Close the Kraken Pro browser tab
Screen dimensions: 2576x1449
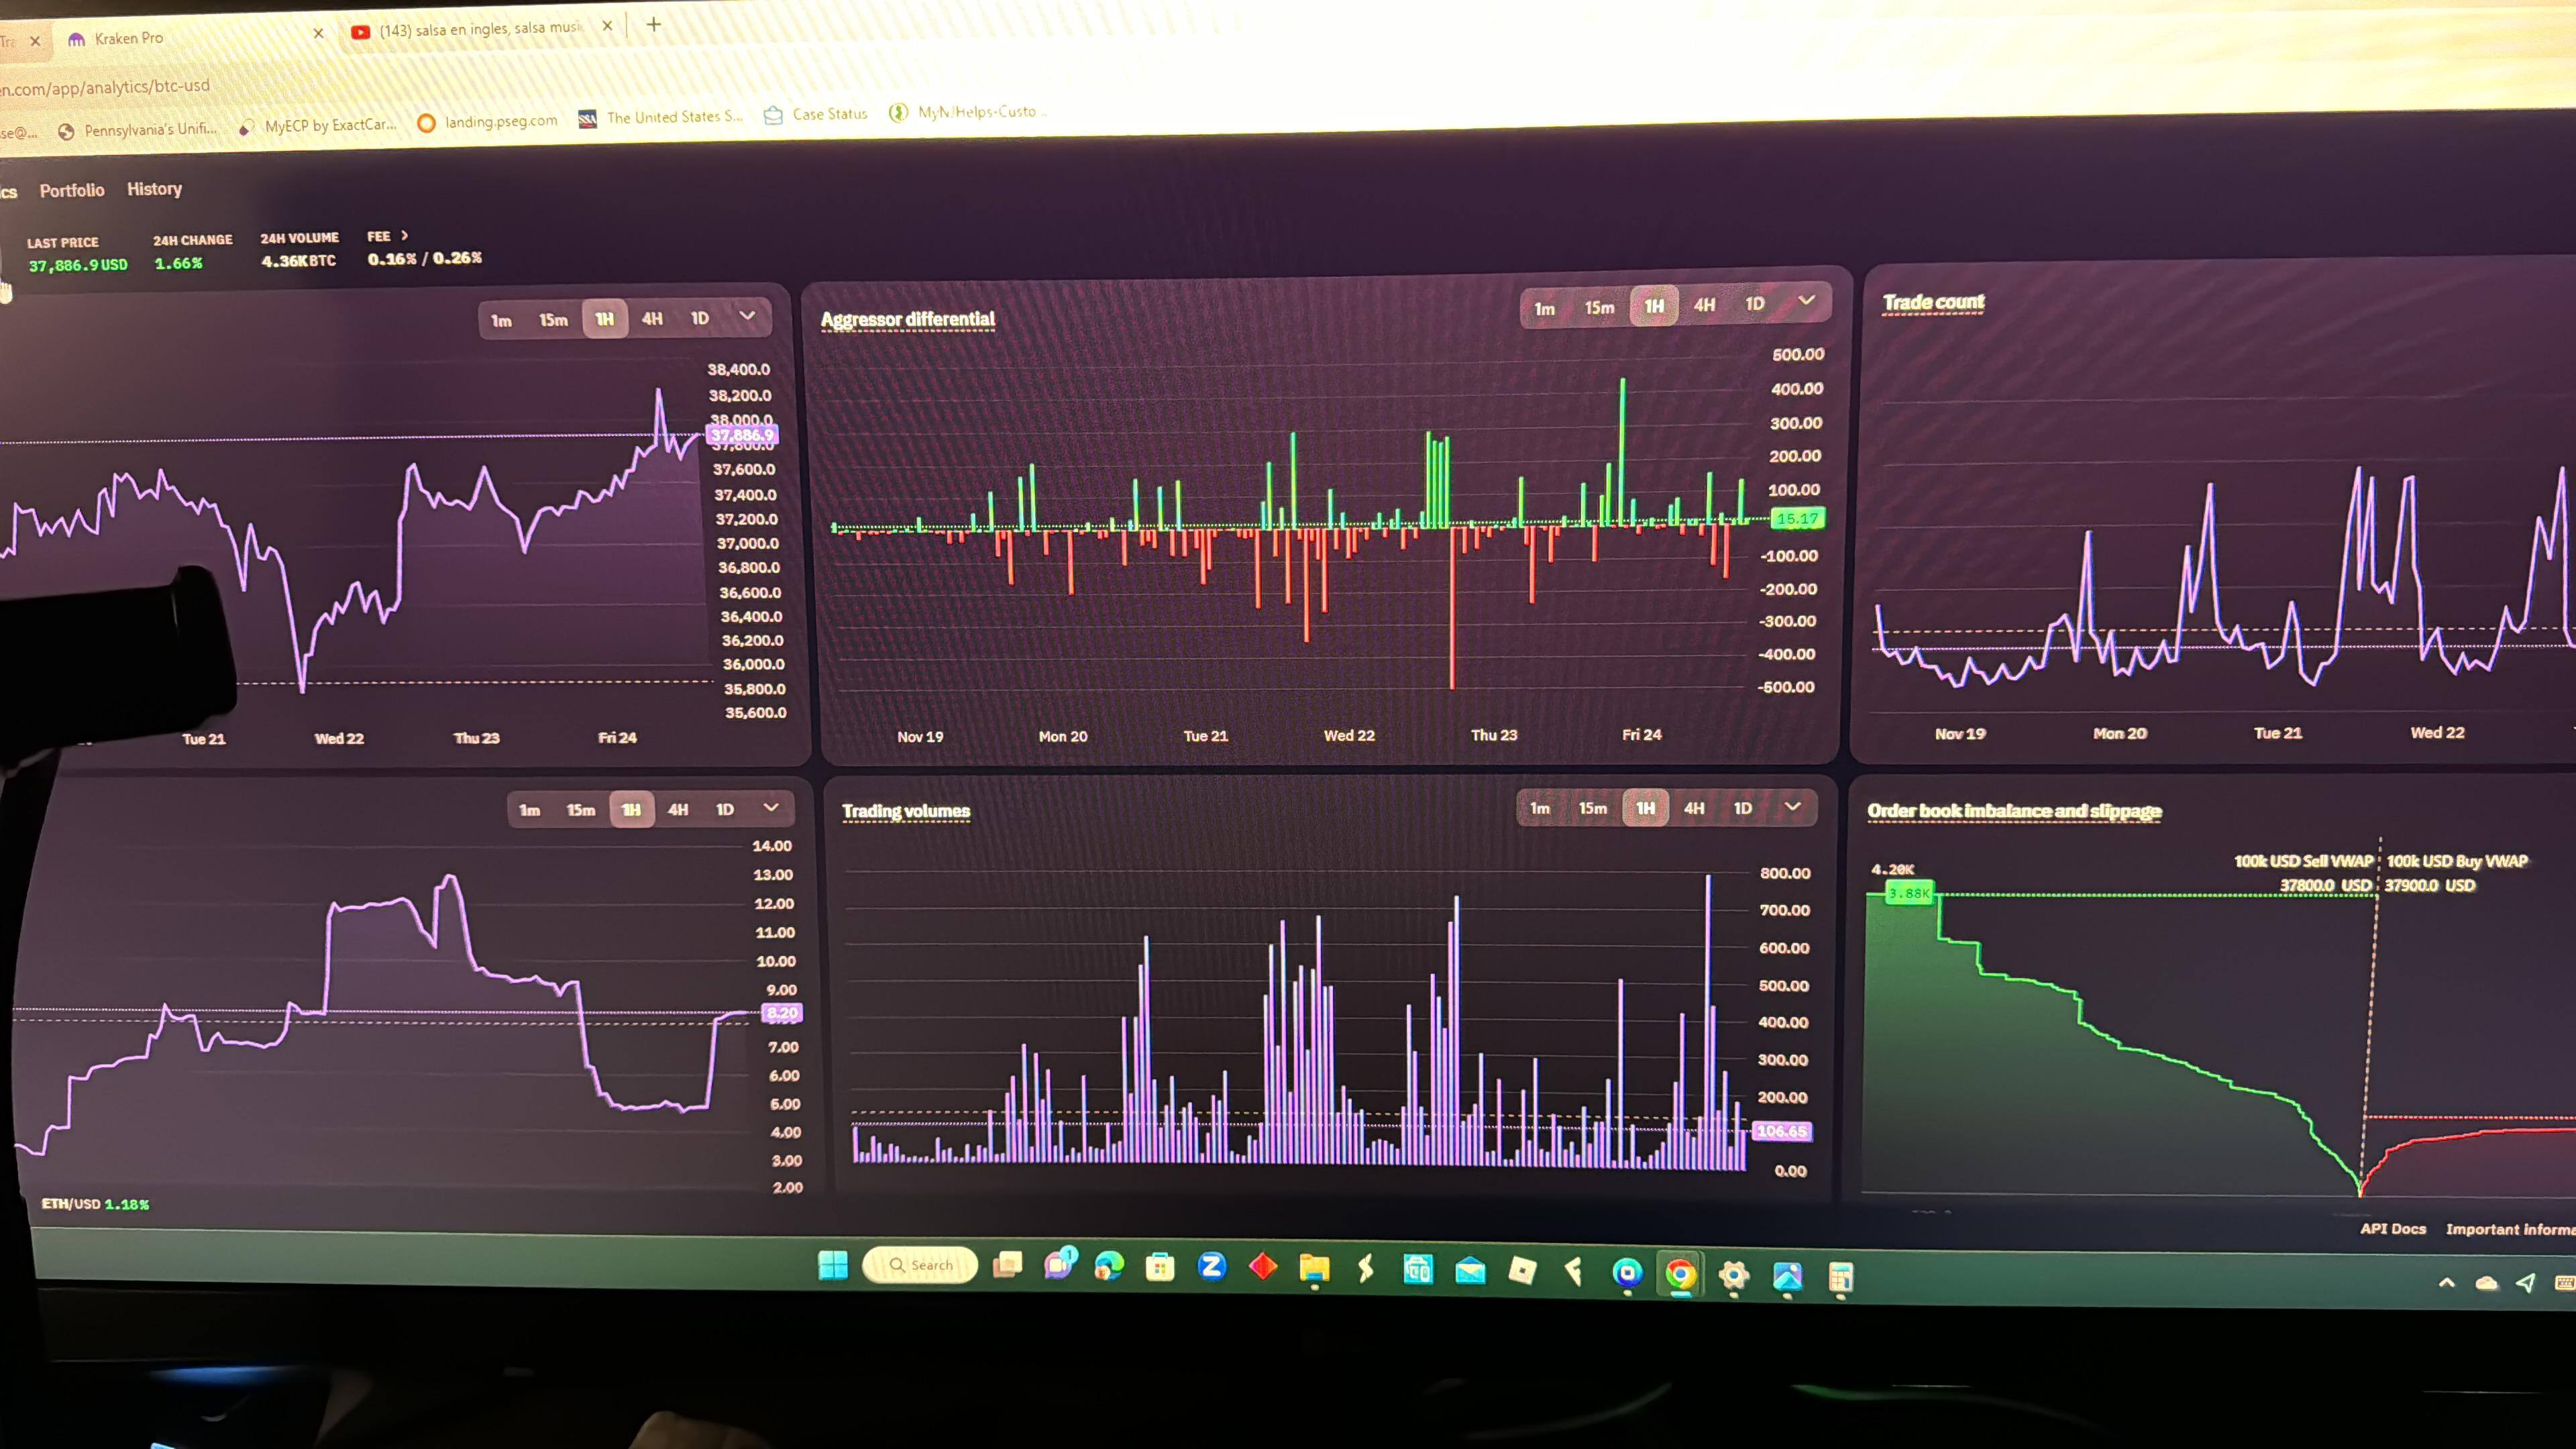click(x=318, y=33)
